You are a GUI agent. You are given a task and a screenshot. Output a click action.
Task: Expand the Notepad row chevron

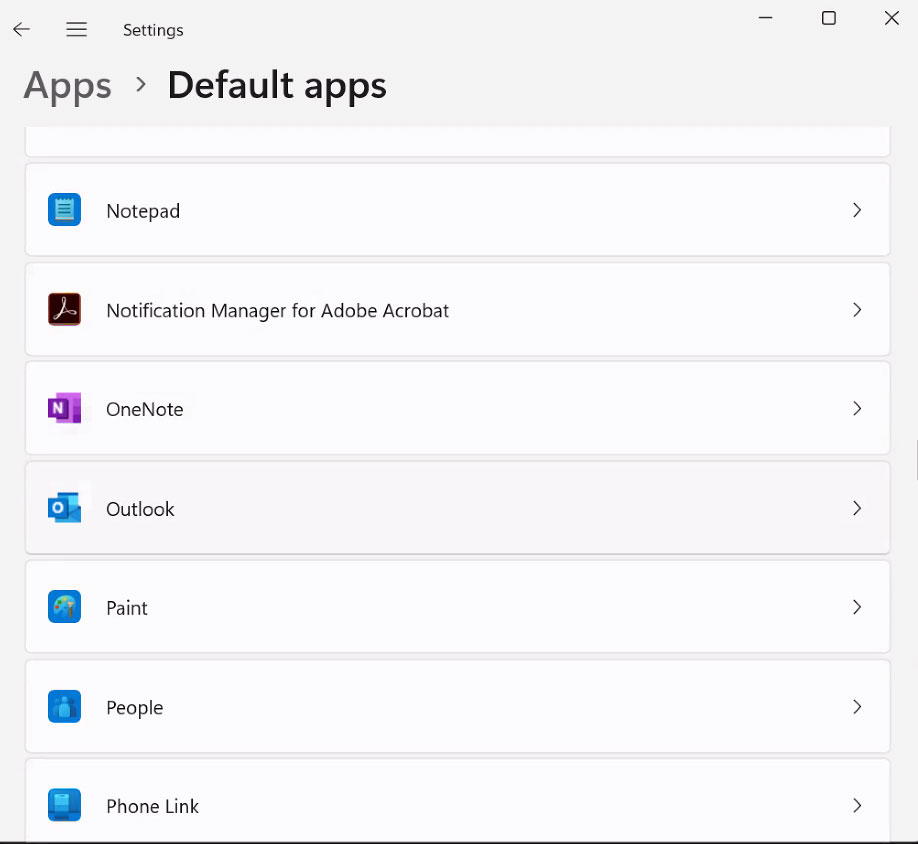pos(857,210)
